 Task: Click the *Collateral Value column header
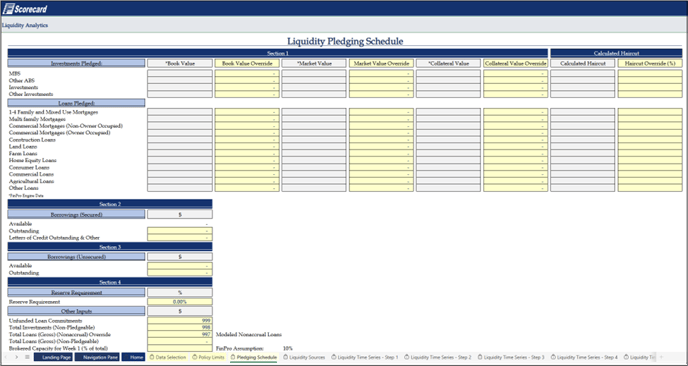point(448,63)
